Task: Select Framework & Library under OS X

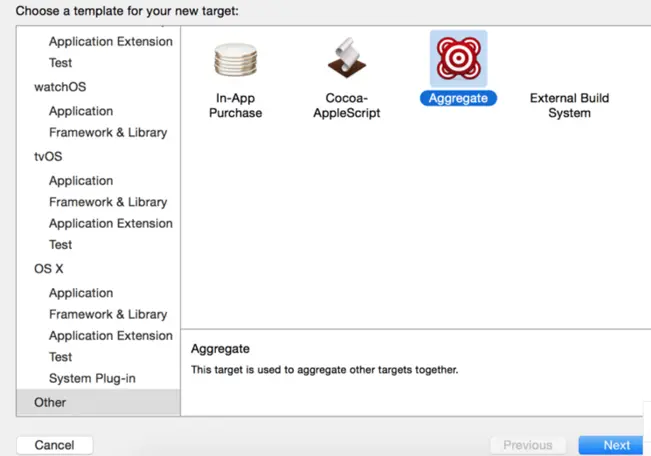Action: [108, 314]
